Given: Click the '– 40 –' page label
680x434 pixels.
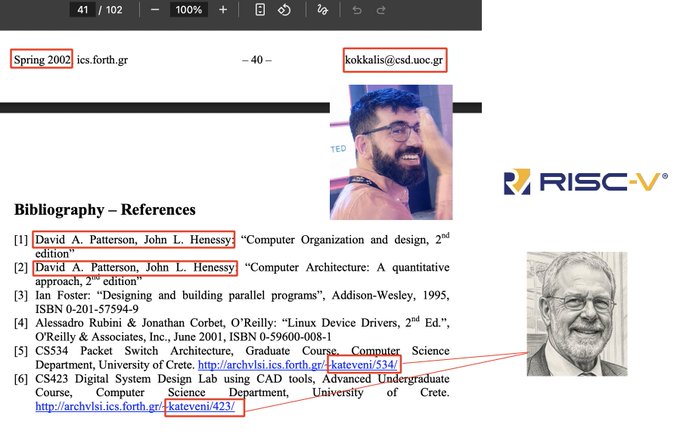Looking at the screenshot, I should coord(257,60).
